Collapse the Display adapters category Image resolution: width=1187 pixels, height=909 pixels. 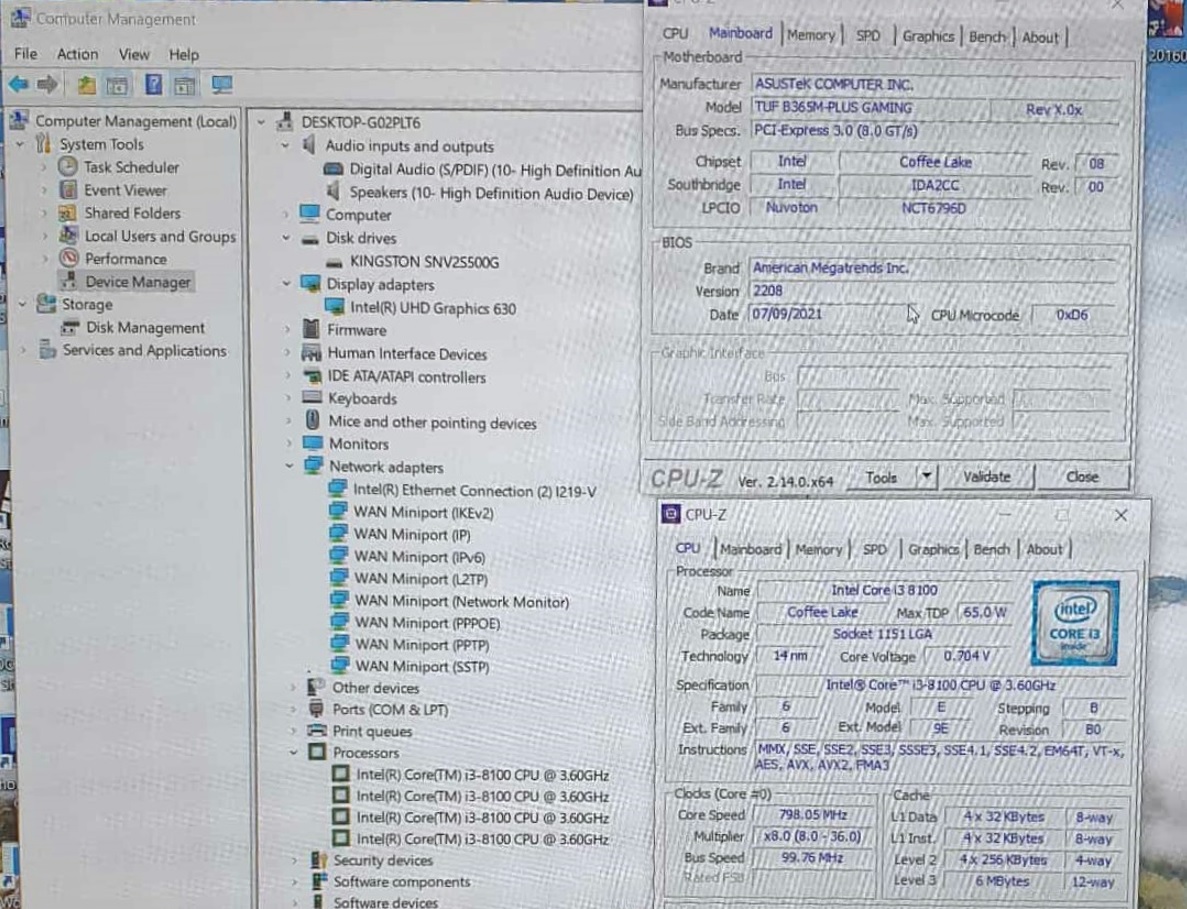point(286,284)
